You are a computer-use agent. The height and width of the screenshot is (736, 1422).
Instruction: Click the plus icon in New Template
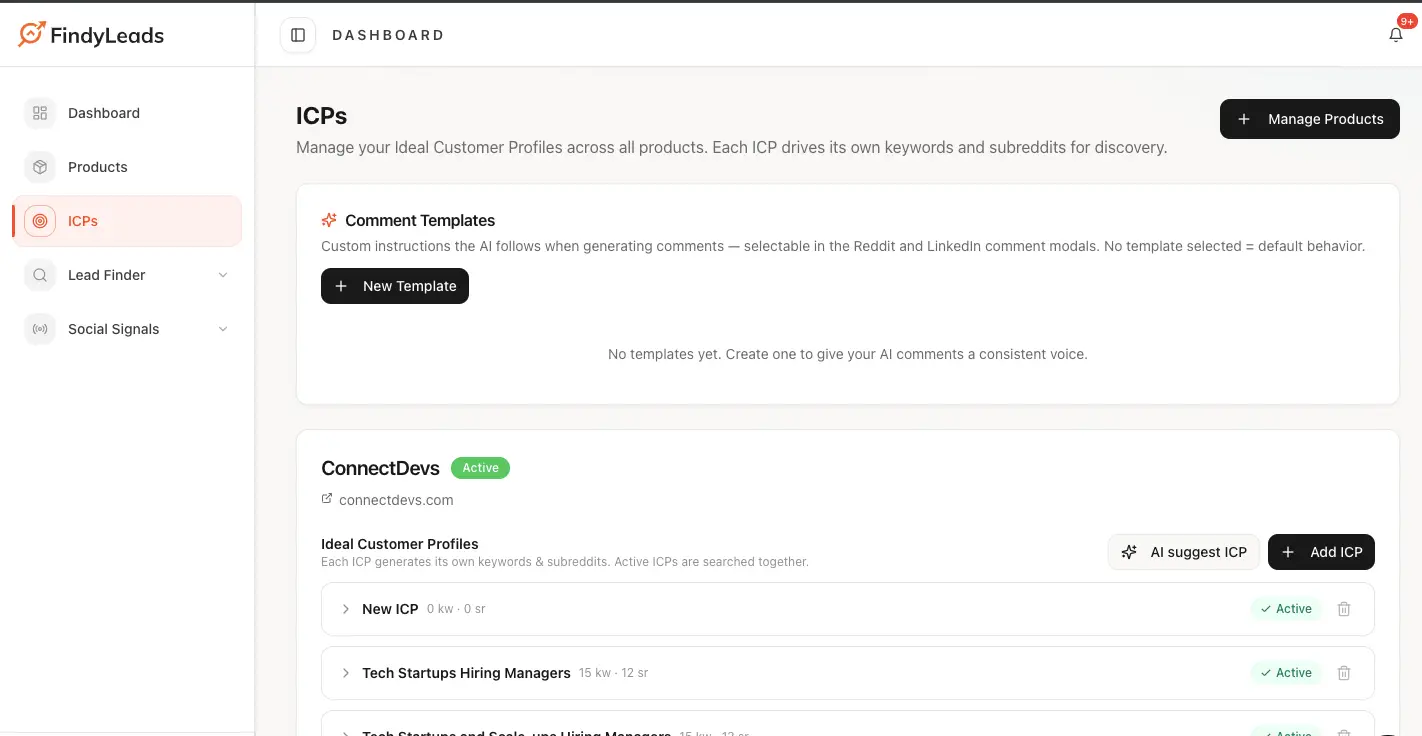[x=341, y=286]
